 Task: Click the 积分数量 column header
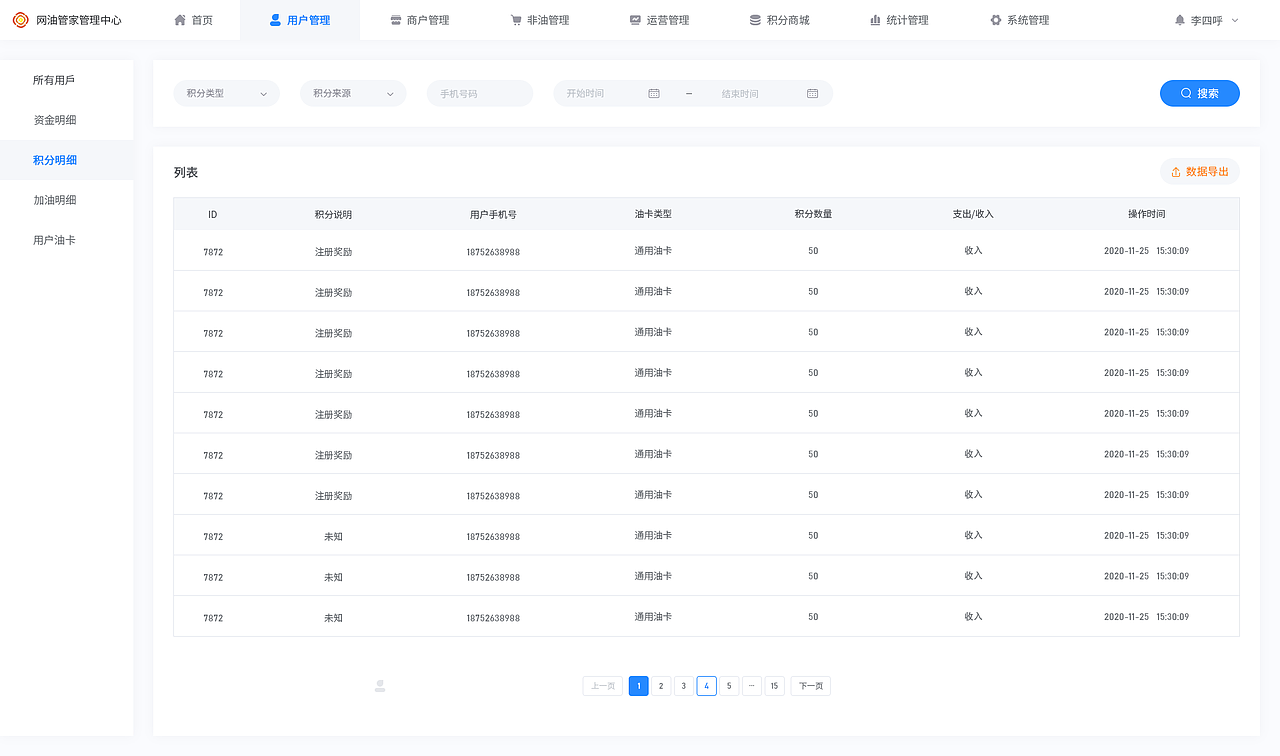[813, 214]
